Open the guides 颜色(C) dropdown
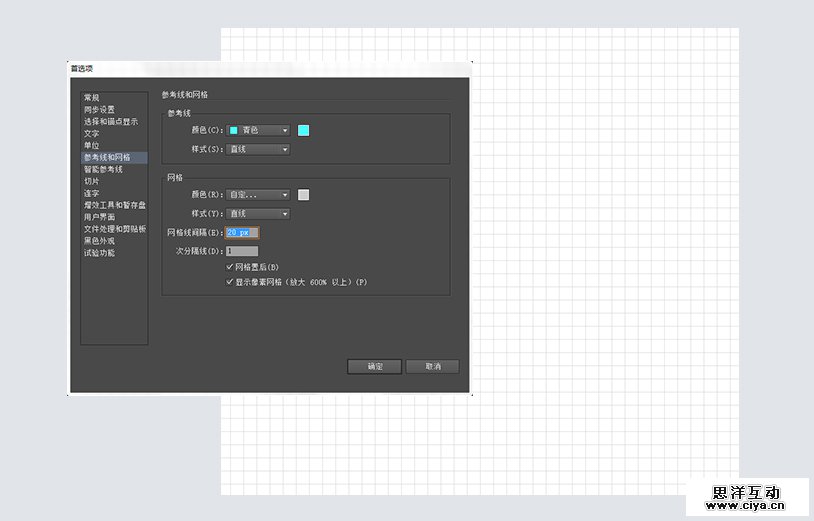The image size is (814, 521). (258, 130)
